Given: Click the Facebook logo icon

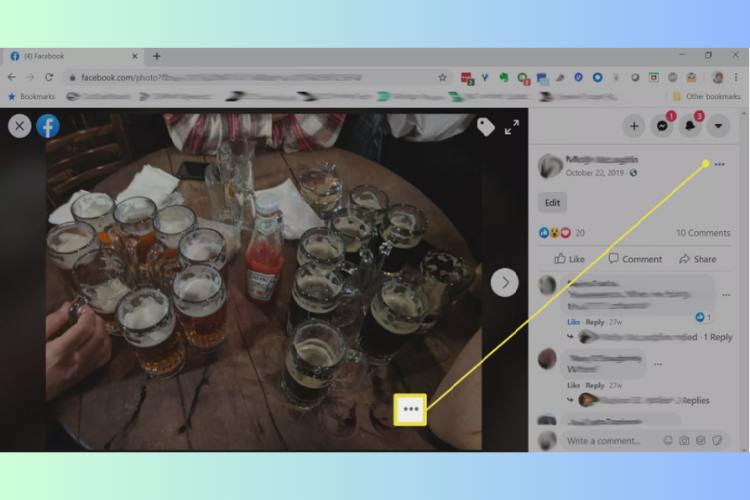Looking at the screenshot, I should coord(48,126).
